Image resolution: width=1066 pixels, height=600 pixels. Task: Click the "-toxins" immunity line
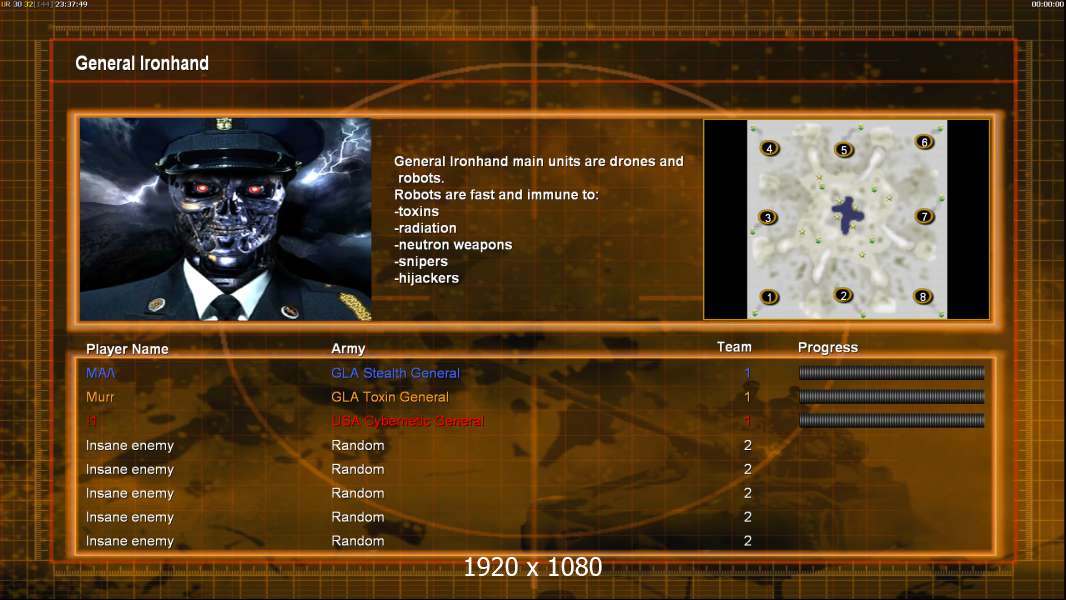tap(416, 211)
